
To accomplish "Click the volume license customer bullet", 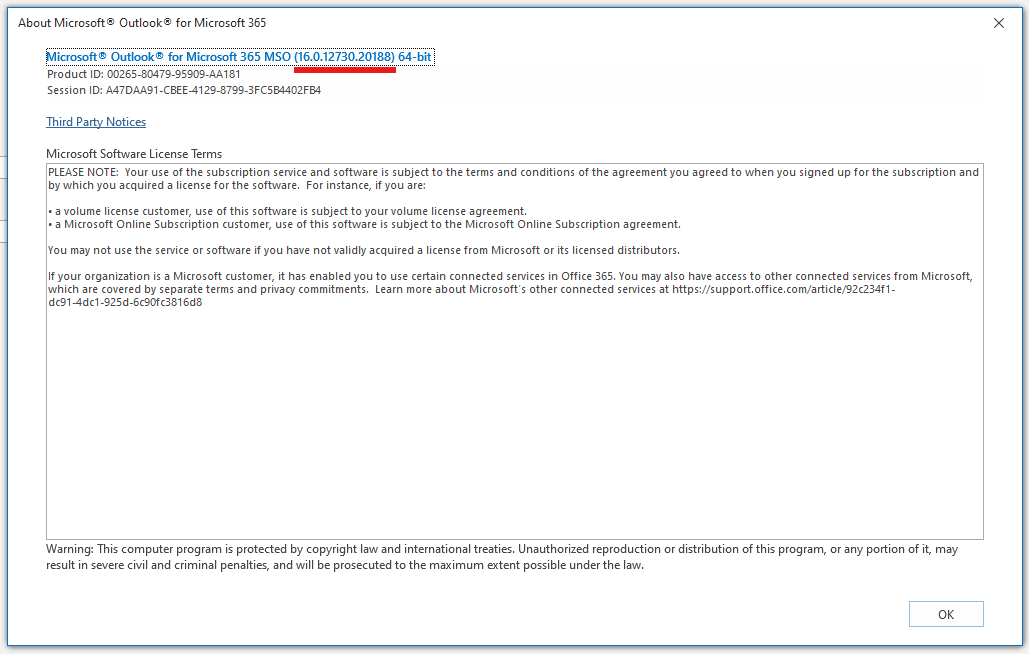I will [x=287, y=211].
